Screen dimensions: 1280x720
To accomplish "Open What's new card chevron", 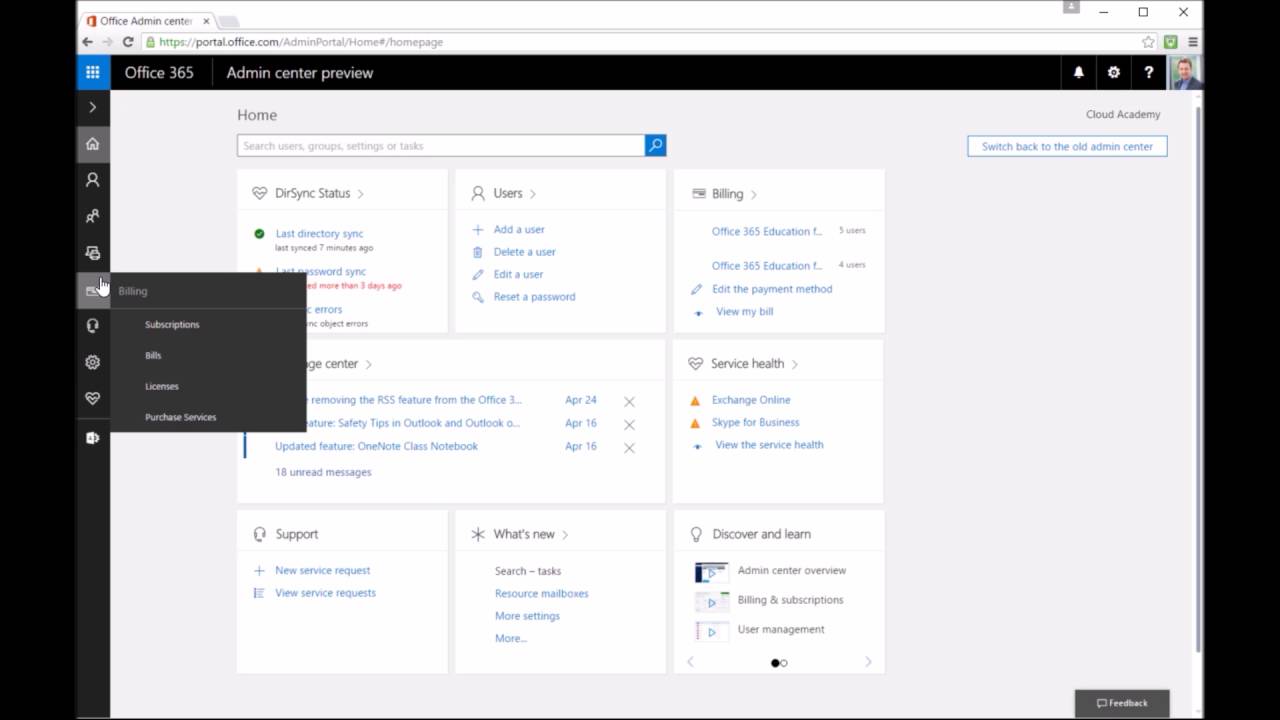I will click(x=565, y=535).
